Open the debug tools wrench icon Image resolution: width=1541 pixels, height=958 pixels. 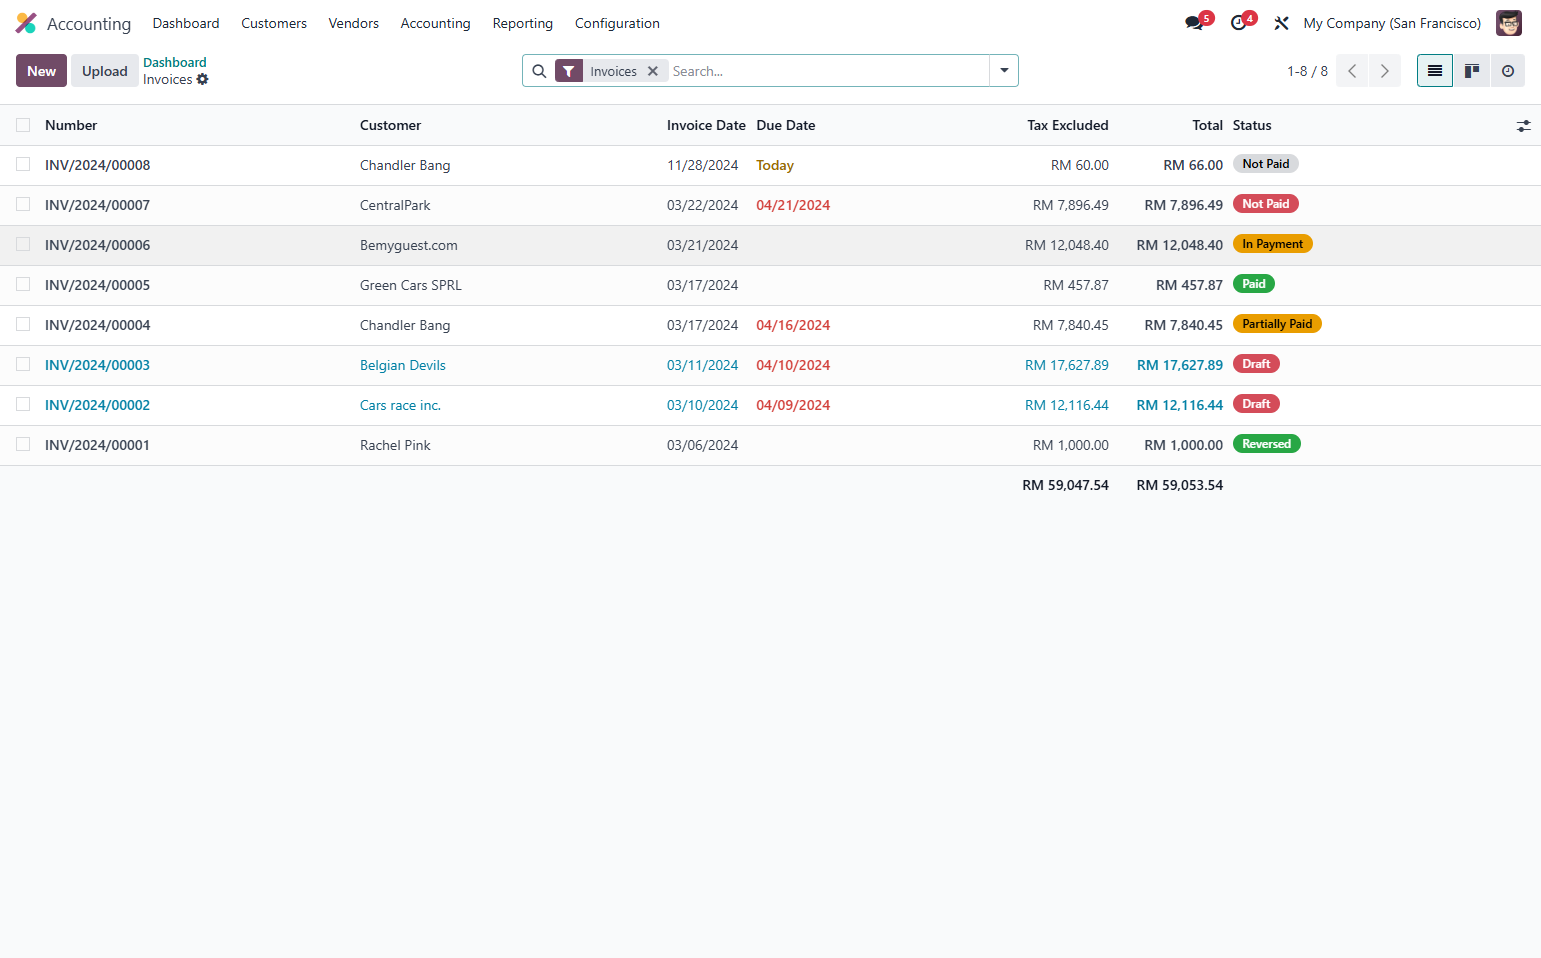(x=1281, y=23)
